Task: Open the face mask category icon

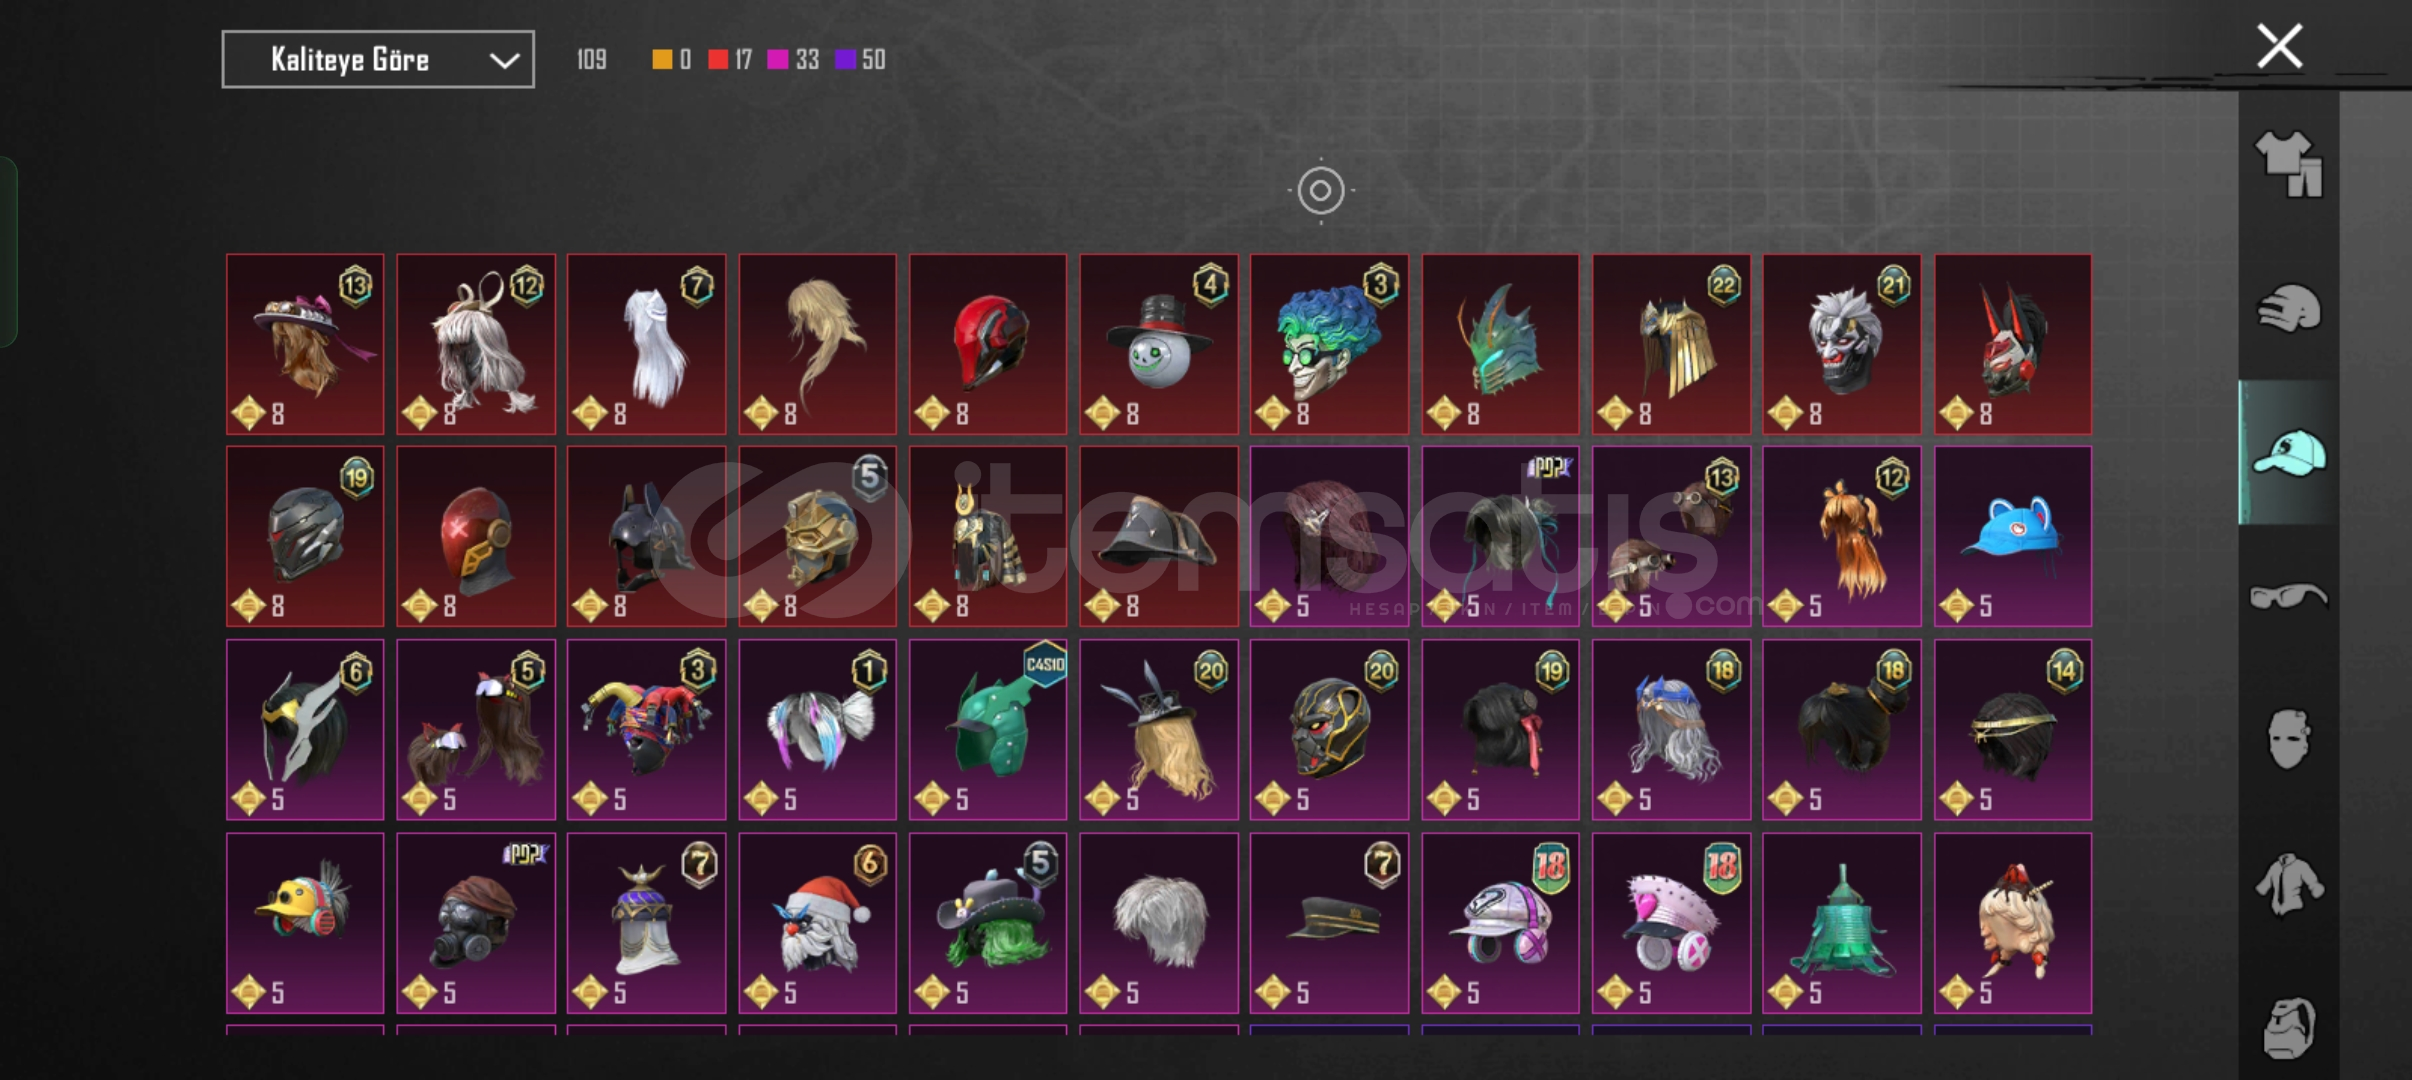Action: coord(2288,740)
